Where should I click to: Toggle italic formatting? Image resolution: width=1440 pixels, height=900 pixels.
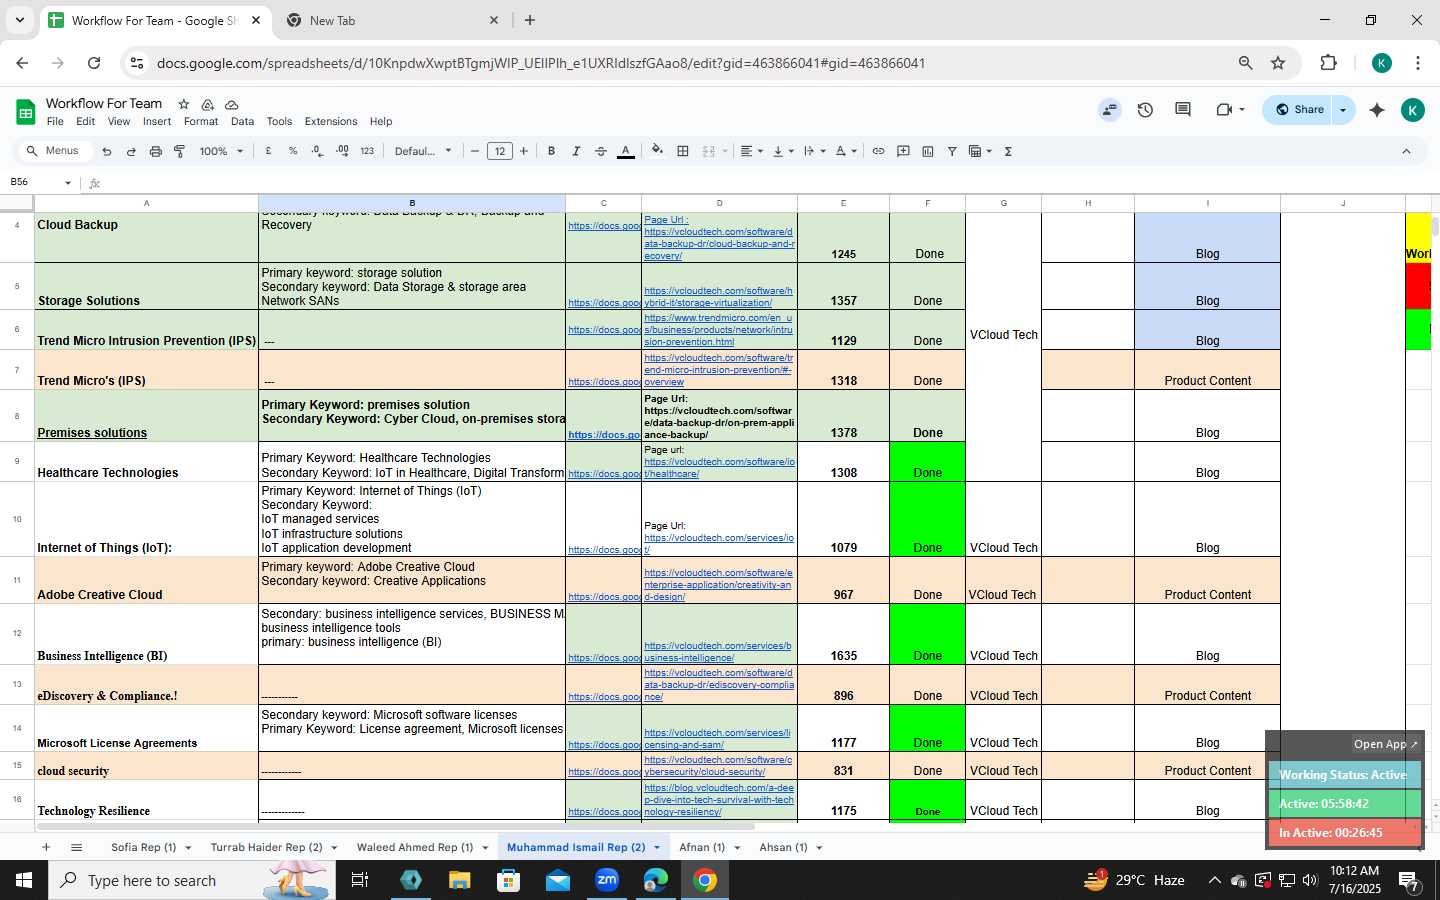(x=576, y=151)
